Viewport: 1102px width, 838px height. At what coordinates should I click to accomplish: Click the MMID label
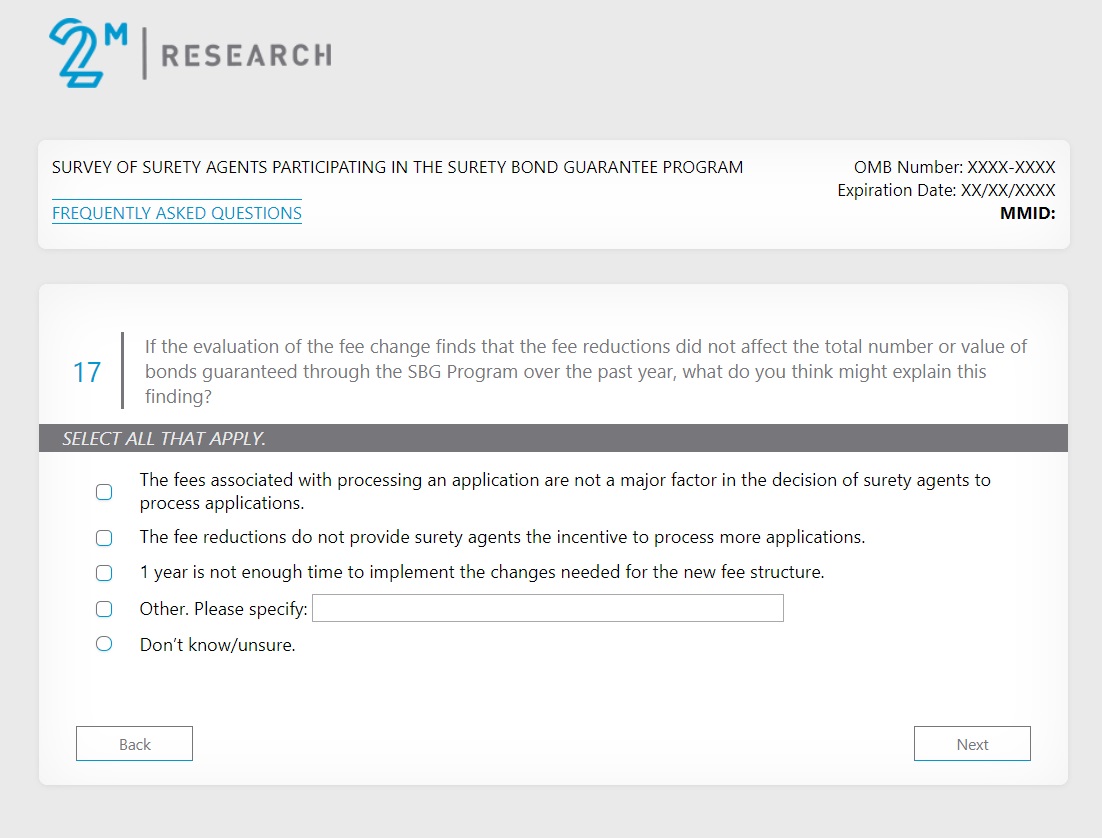tap(1027, 212)
